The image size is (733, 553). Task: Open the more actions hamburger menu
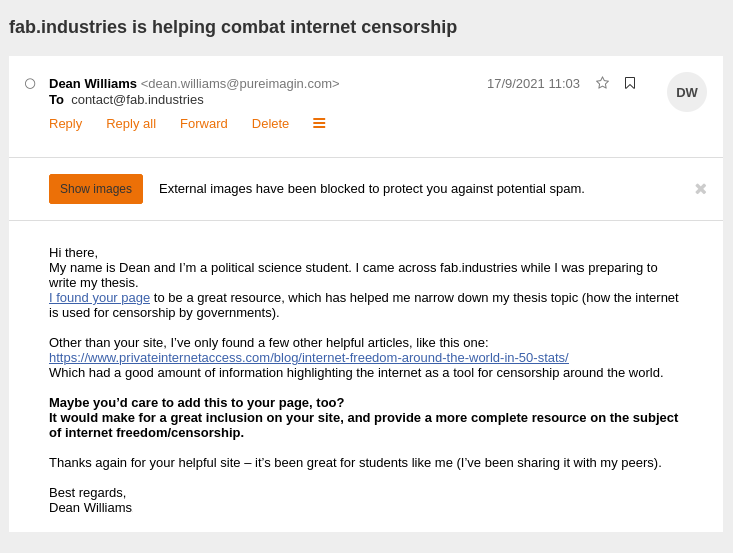tap(319, 123)
